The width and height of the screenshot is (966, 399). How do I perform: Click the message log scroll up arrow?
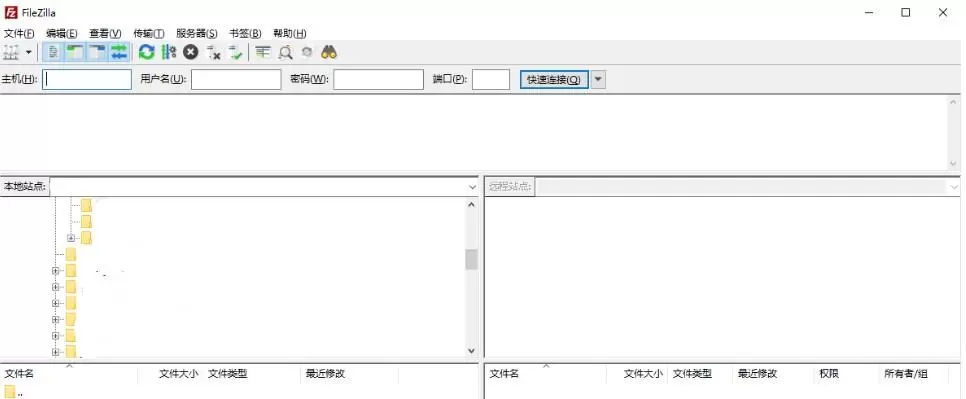coord(953,102)
